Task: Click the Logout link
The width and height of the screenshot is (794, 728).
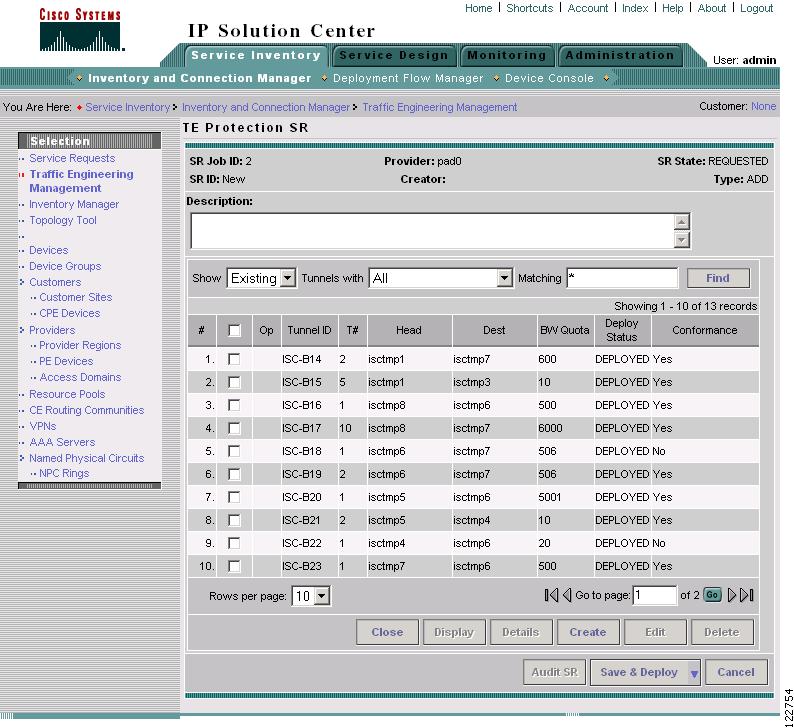Action: [x=757, y=8]
